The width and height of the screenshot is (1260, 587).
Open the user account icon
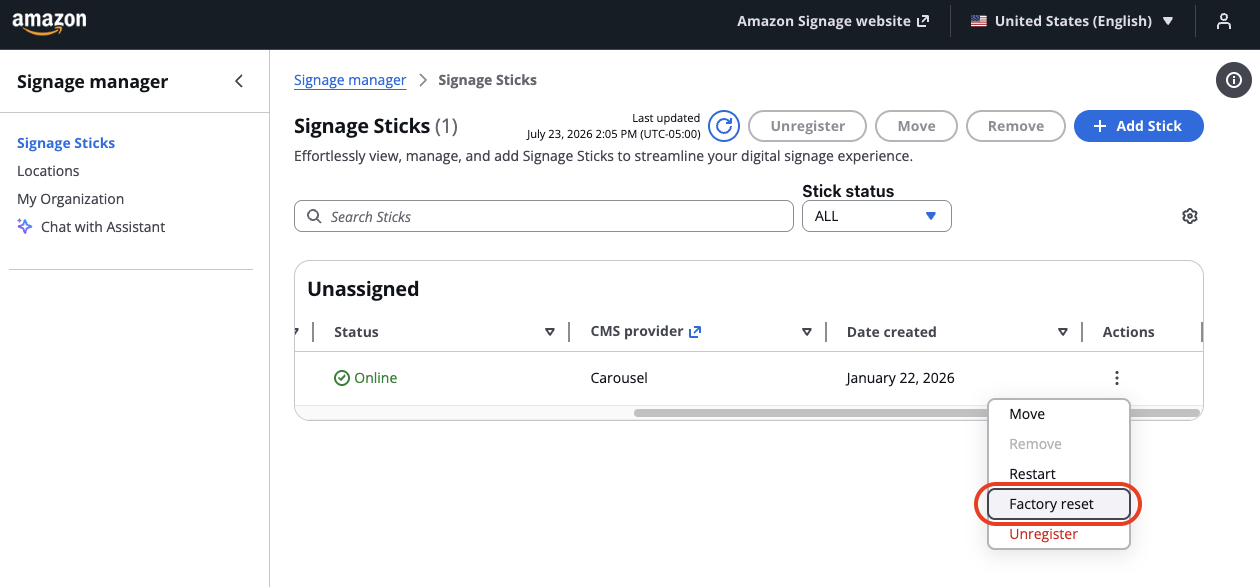1224,21
